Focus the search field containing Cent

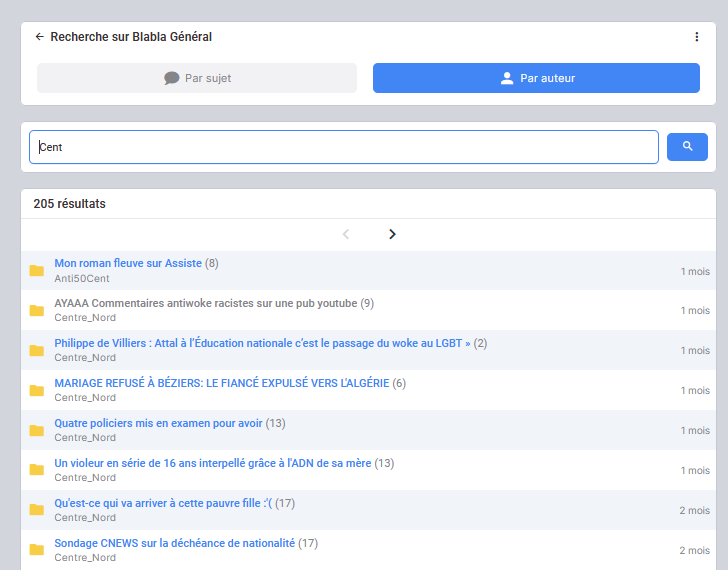tap(343, 147)
